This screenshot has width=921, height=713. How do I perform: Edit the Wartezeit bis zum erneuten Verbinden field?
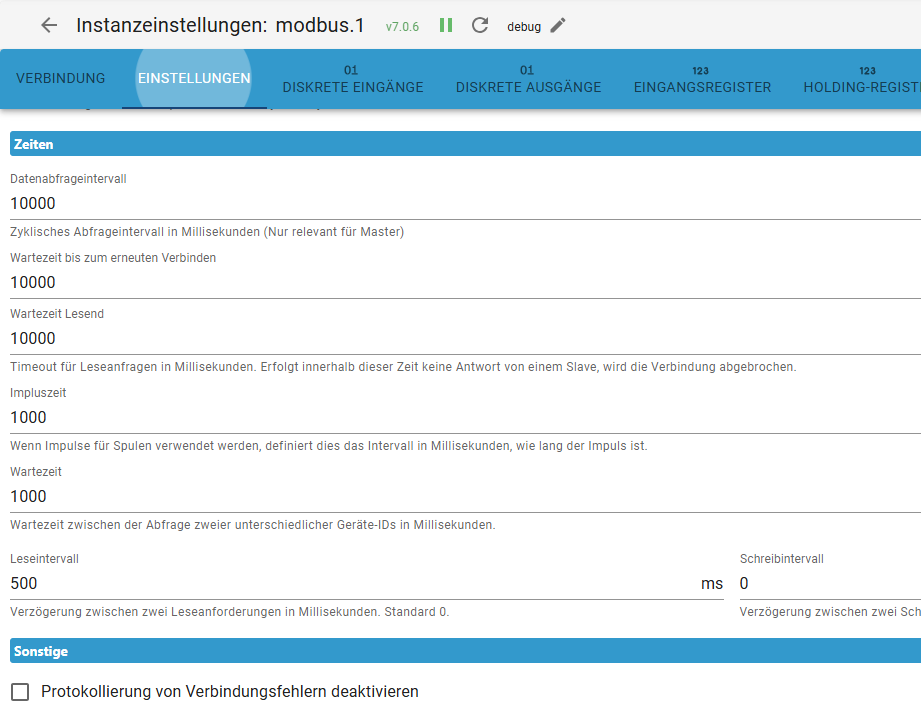click(x=465, y=282)
